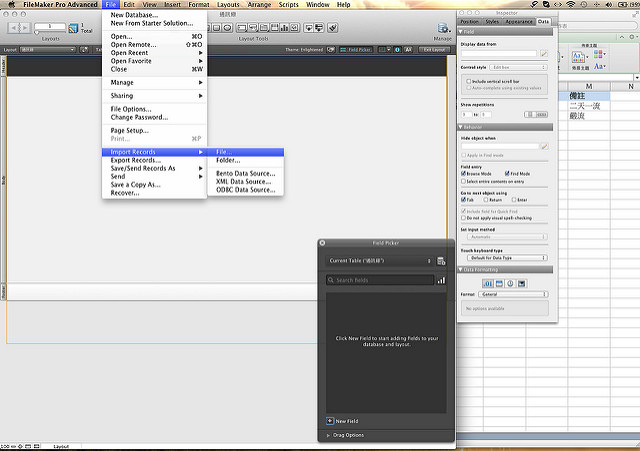The width and height of the screenshot is (640, 451).
Task: Select the oval drawing tool
Action: pyautogui.click(x=227, y=28)
